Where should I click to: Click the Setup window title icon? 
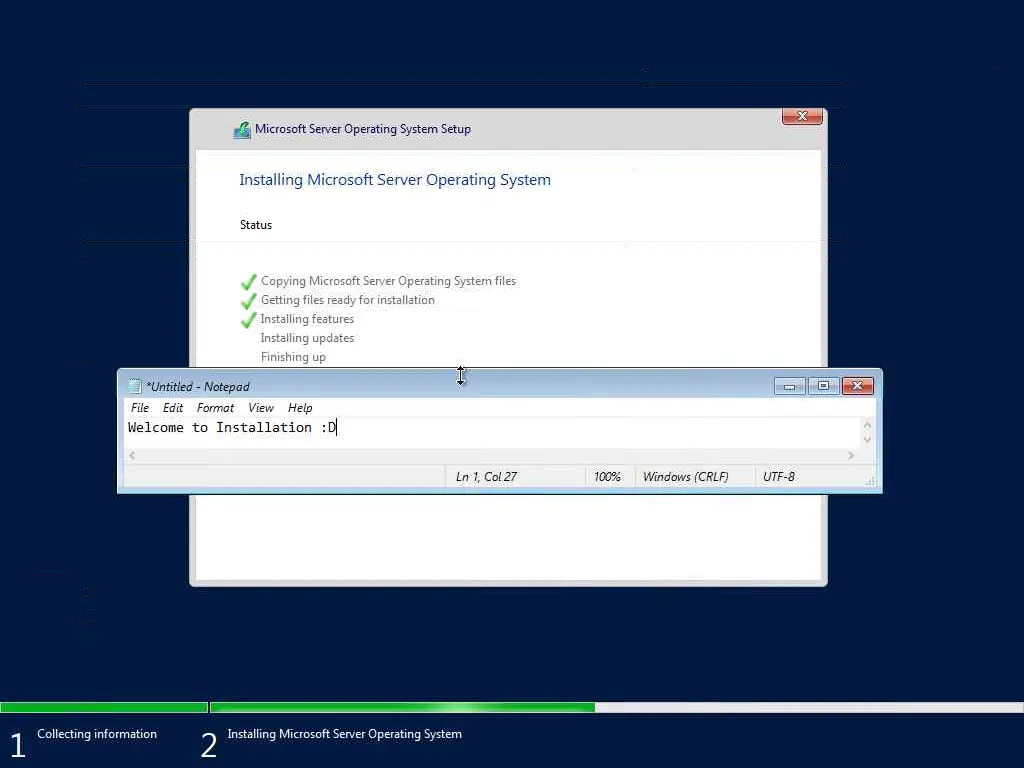pos(242,129)
